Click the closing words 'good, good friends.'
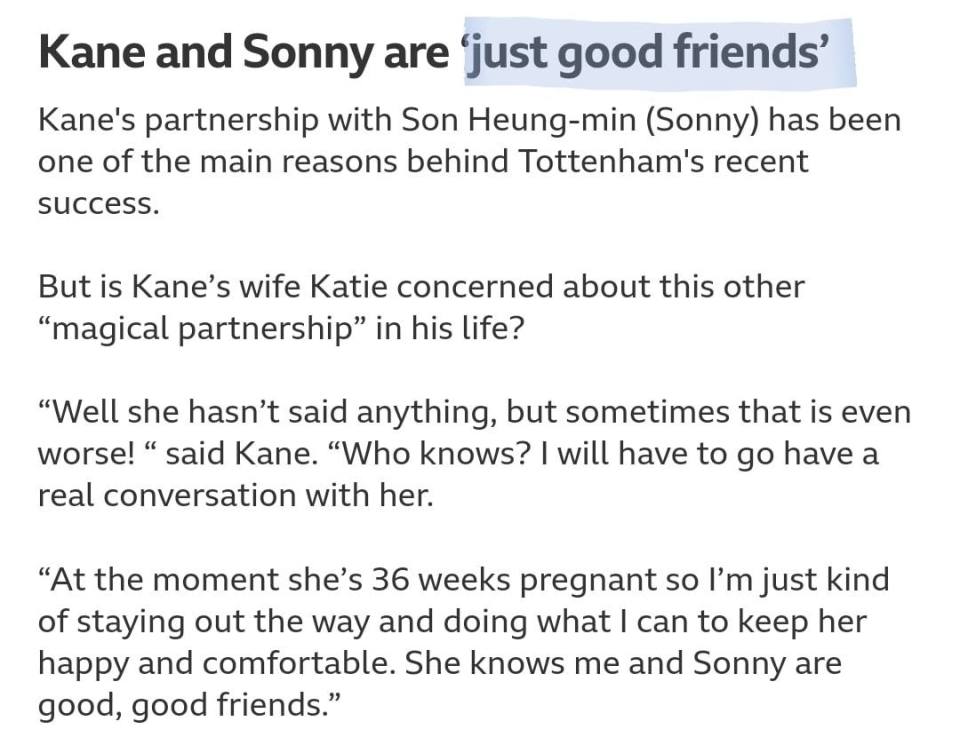Viewport: 960px width, 753px height. (189, 705)
